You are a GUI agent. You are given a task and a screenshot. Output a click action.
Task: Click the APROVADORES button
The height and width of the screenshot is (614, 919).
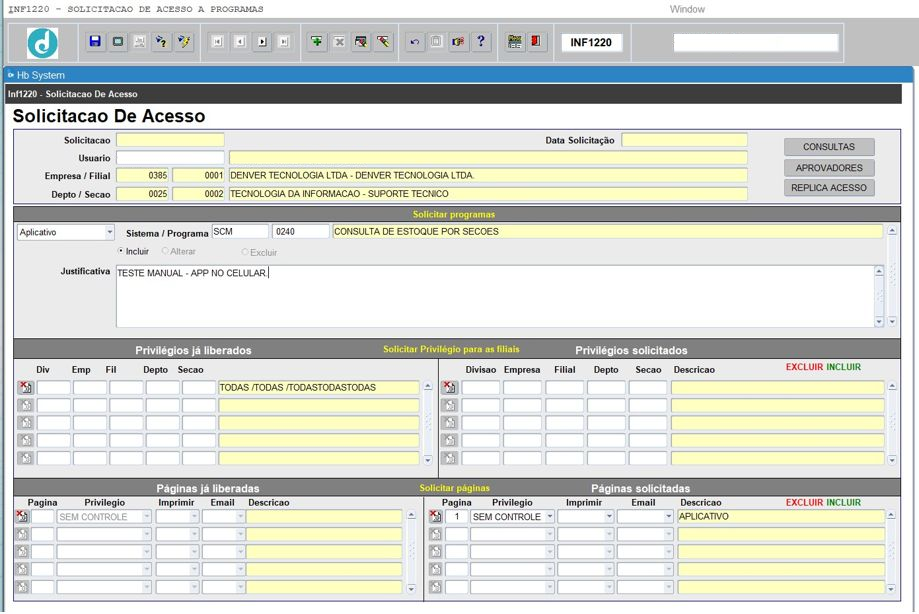click(829, 168)
